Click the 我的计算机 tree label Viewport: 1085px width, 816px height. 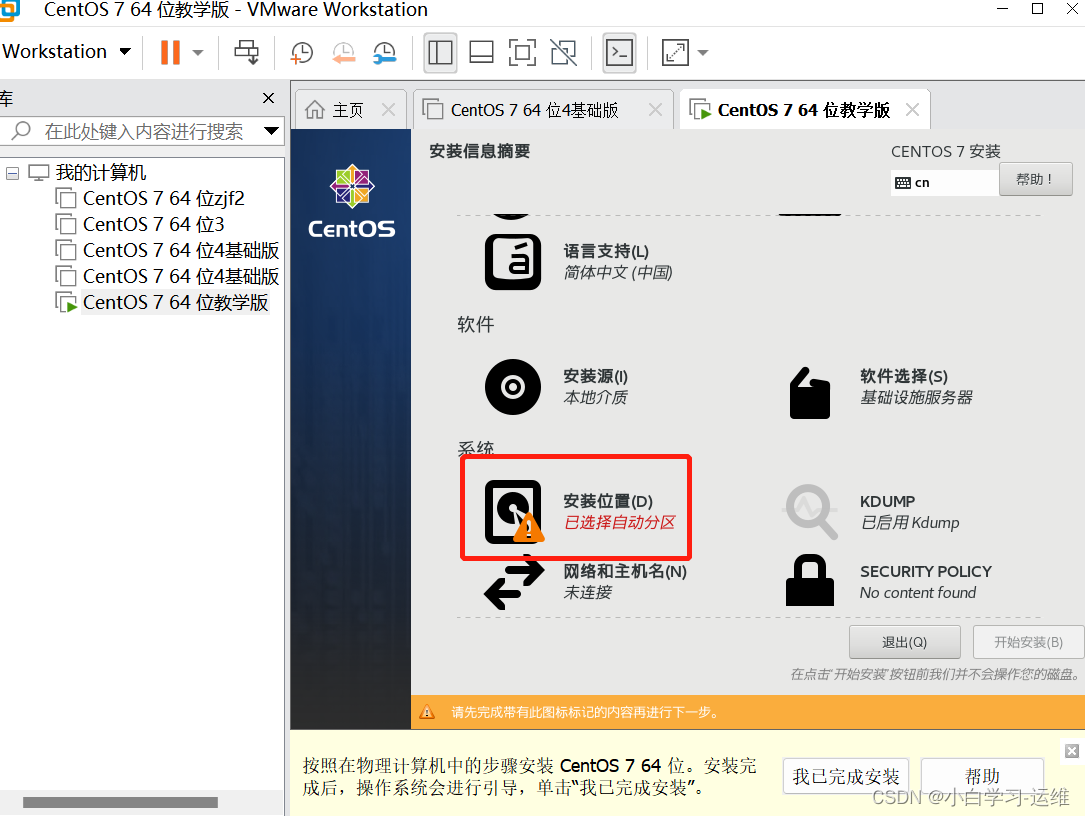pos(101,172)
